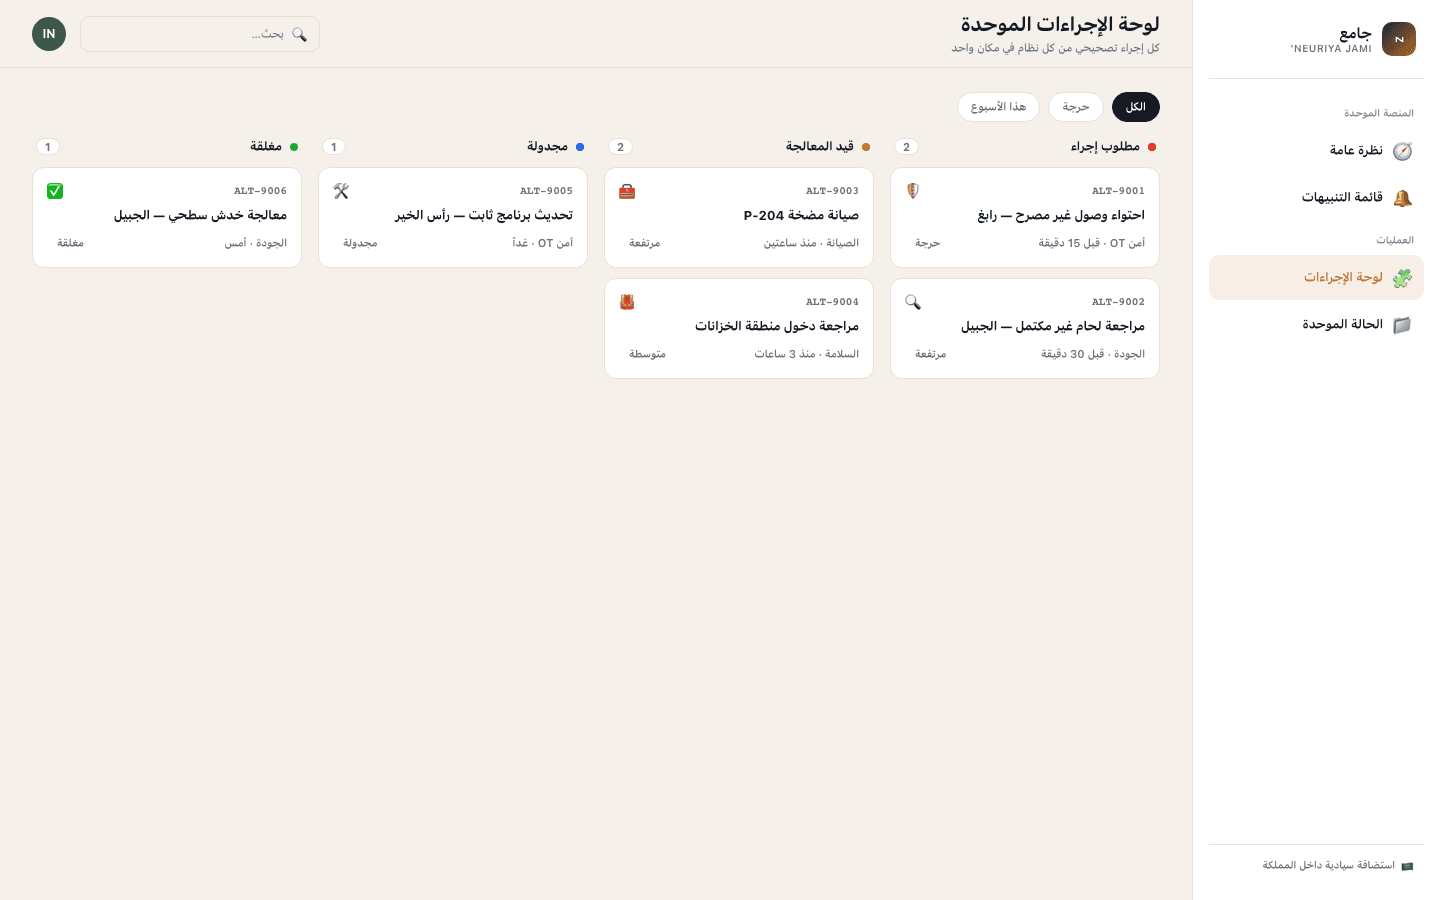Open card احتواء وصول غير مصرح — رابغ
This screenshot has height=900, width=1440.
(x=1025, y=217)
